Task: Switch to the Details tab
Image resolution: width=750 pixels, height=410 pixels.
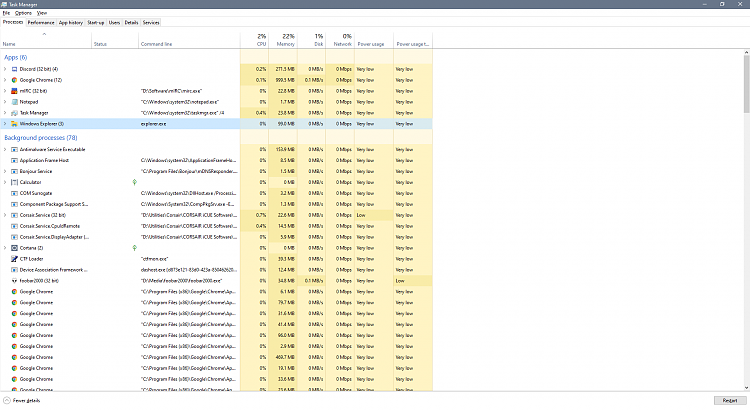Action: click(131, 22)
